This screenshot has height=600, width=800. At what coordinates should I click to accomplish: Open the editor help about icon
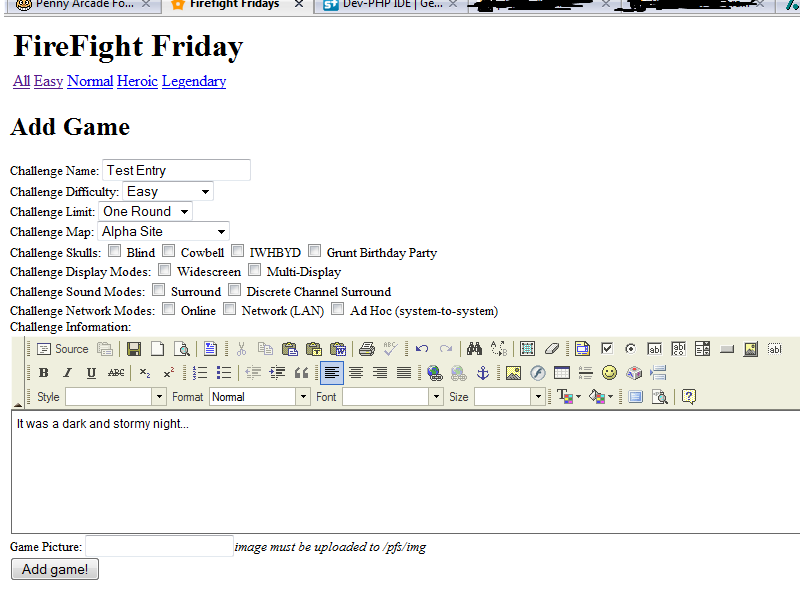pyautogui.click(x=688, y=397)
